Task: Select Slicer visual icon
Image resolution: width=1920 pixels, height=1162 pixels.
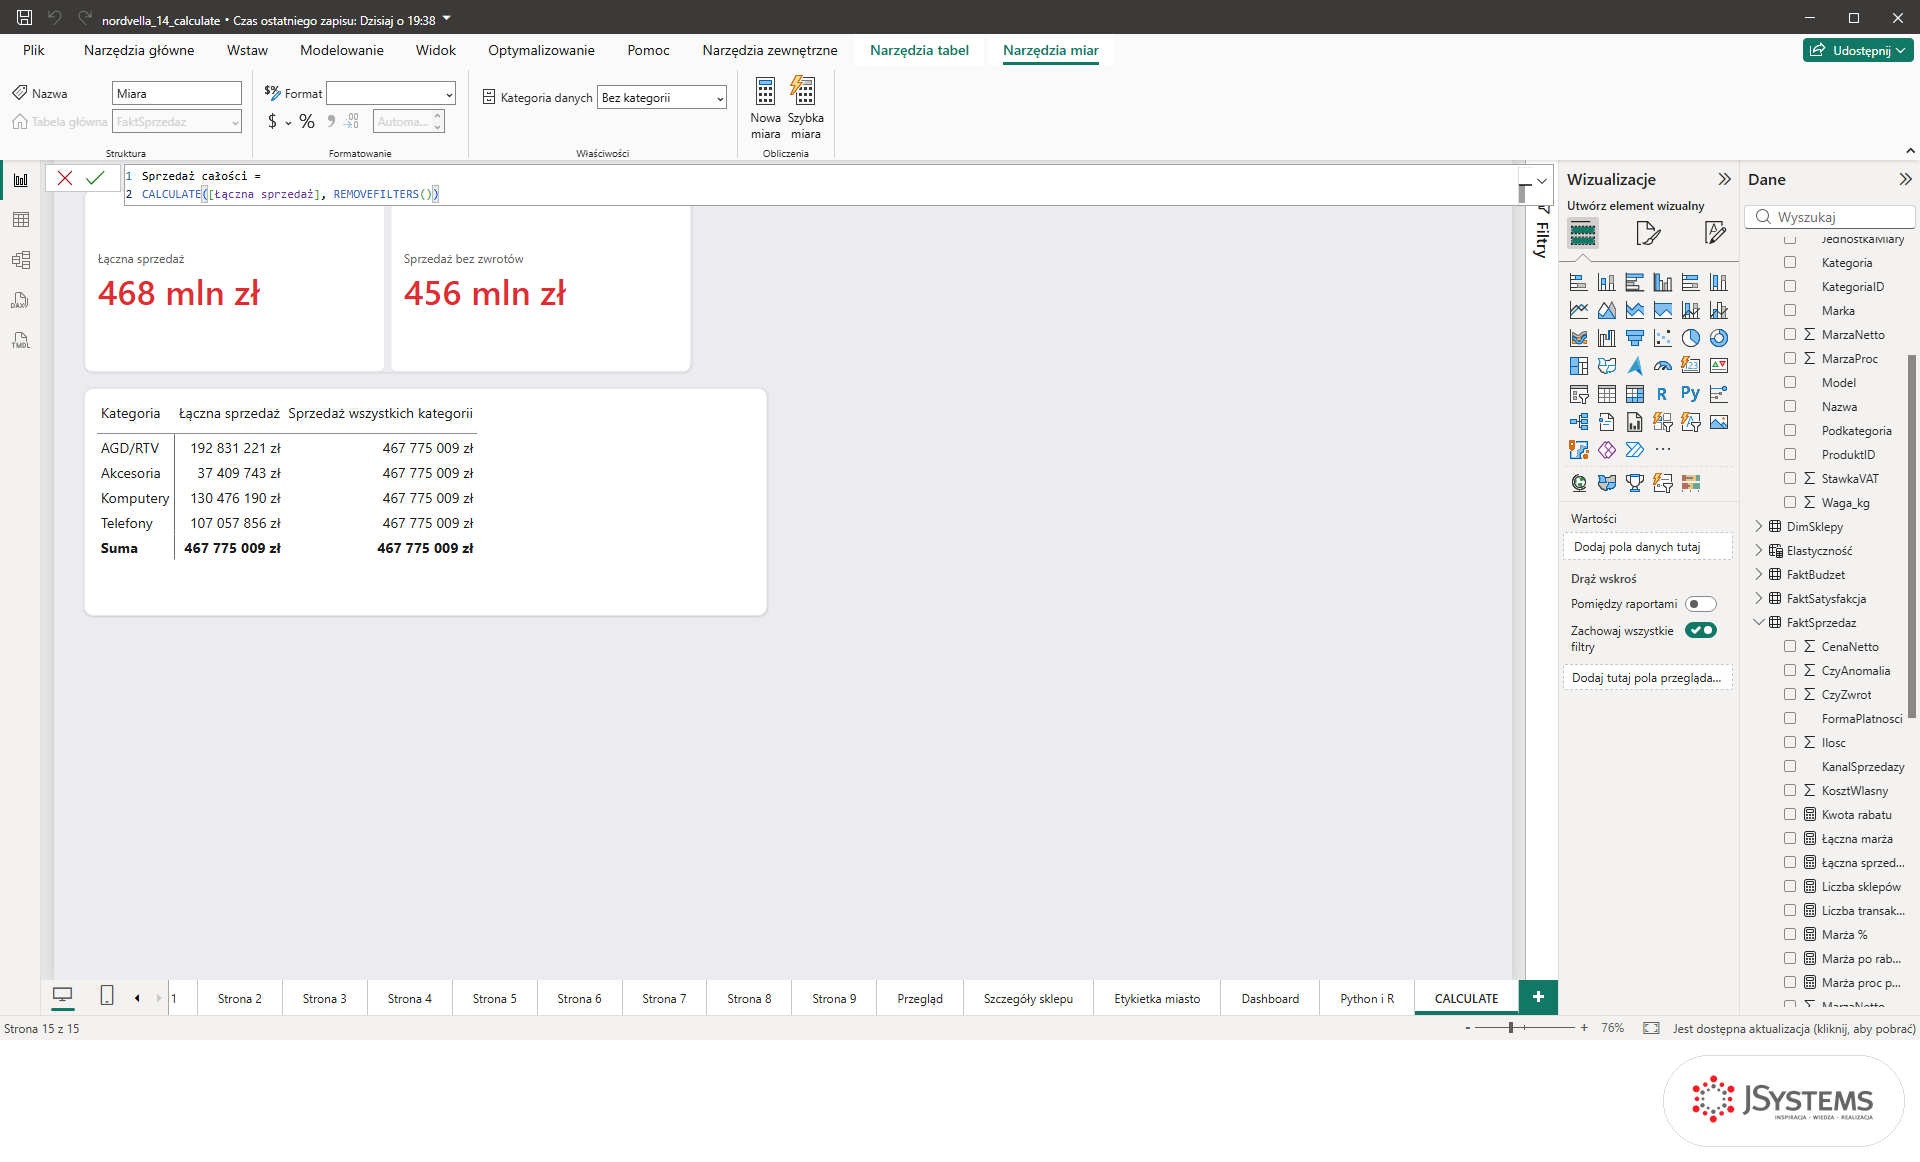Action: point(1578,394)
